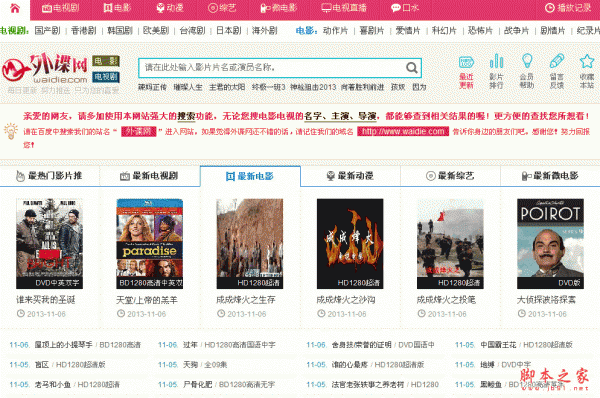
Task: Open 微电影 in top navigation bar
Action: click(x=279, y=8)
